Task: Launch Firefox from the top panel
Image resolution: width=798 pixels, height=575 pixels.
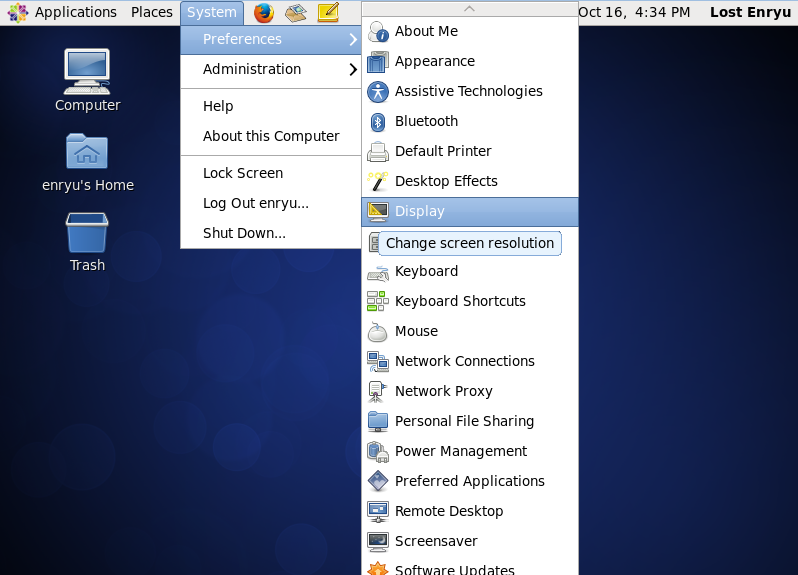Action: (264, 12)
